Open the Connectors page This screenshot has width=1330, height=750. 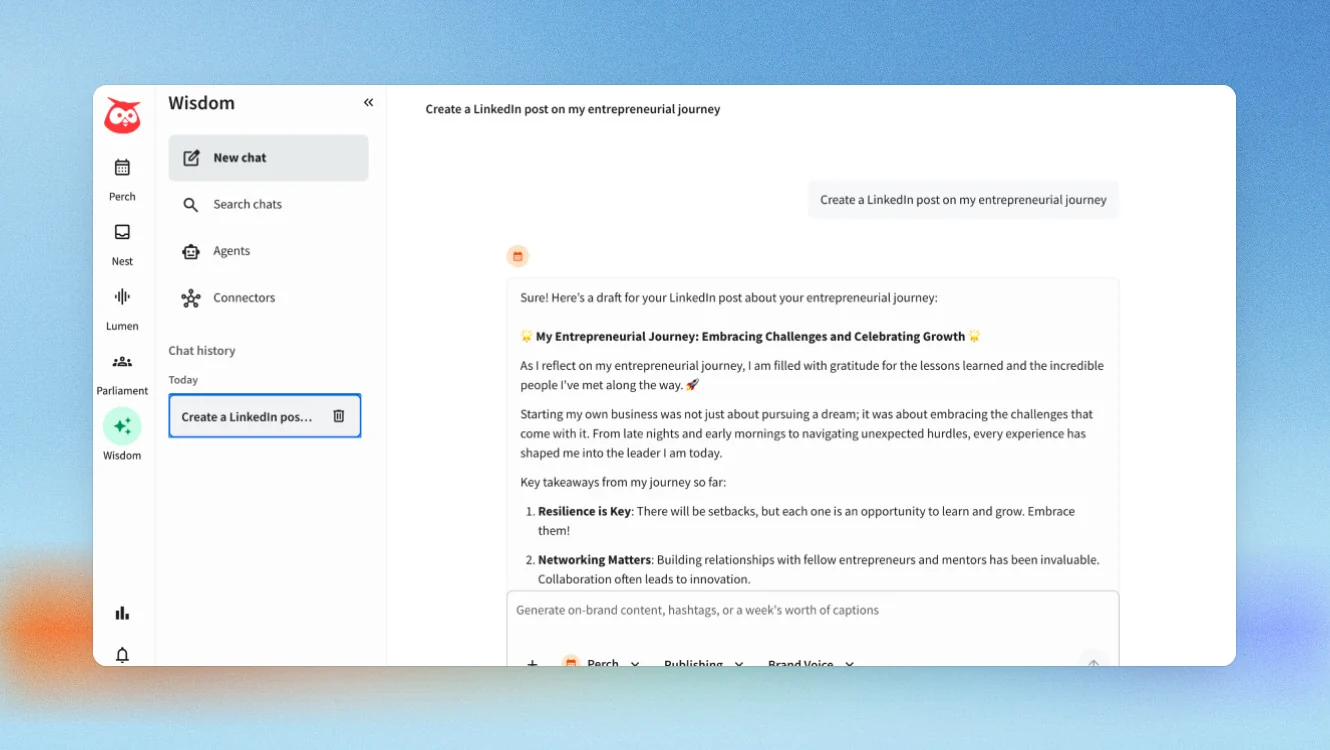(268, 298)
